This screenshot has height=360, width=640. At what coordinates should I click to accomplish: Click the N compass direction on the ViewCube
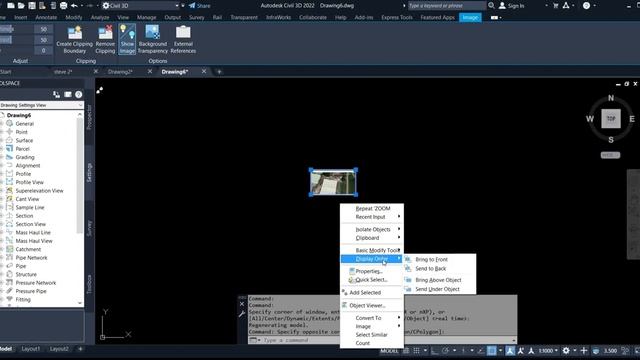[x=611, y=98]
